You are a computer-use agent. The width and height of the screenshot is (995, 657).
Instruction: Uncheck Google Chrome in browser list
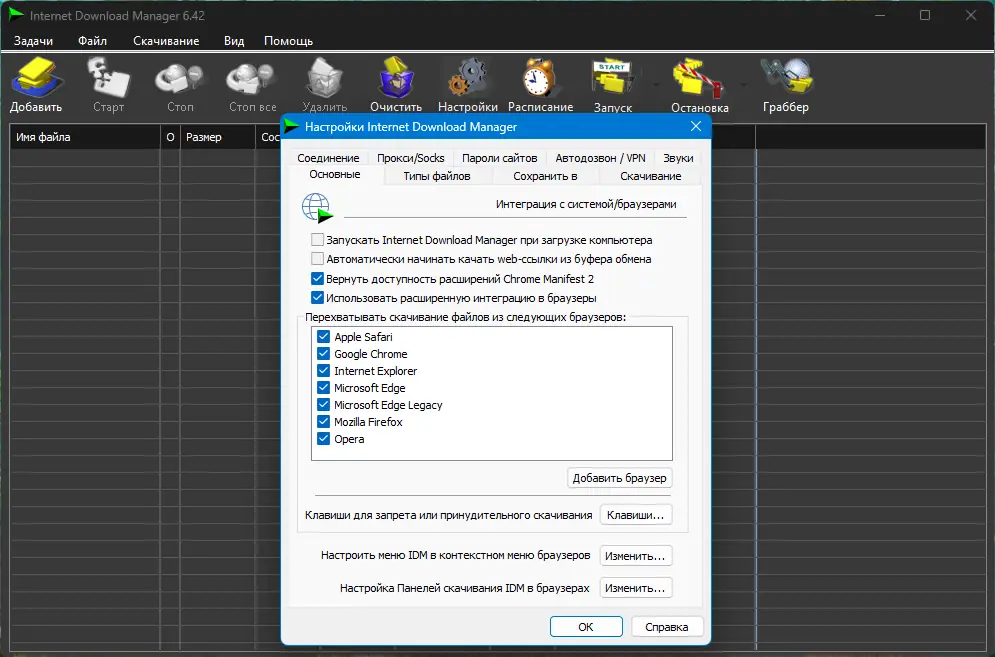click(x=324, y=354)
